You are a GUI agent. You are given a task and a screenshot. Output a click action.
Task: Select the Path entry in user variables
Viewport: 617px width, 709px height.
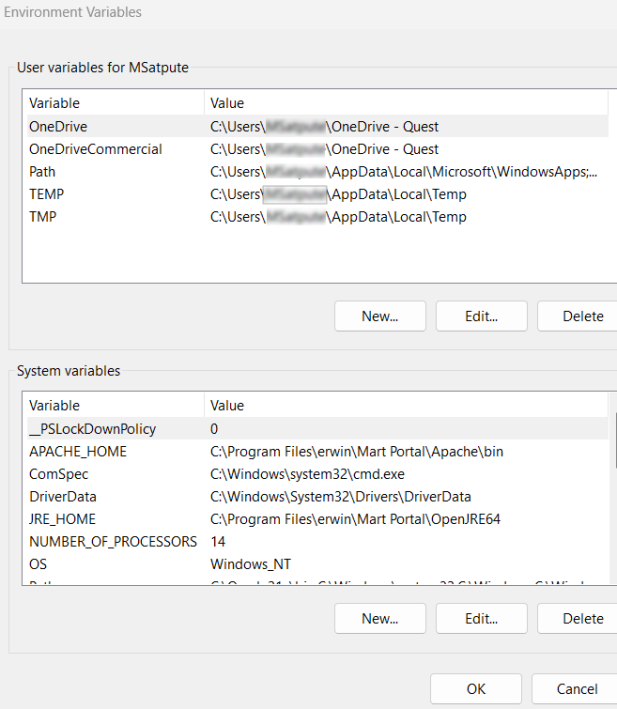tap(43, 172)
